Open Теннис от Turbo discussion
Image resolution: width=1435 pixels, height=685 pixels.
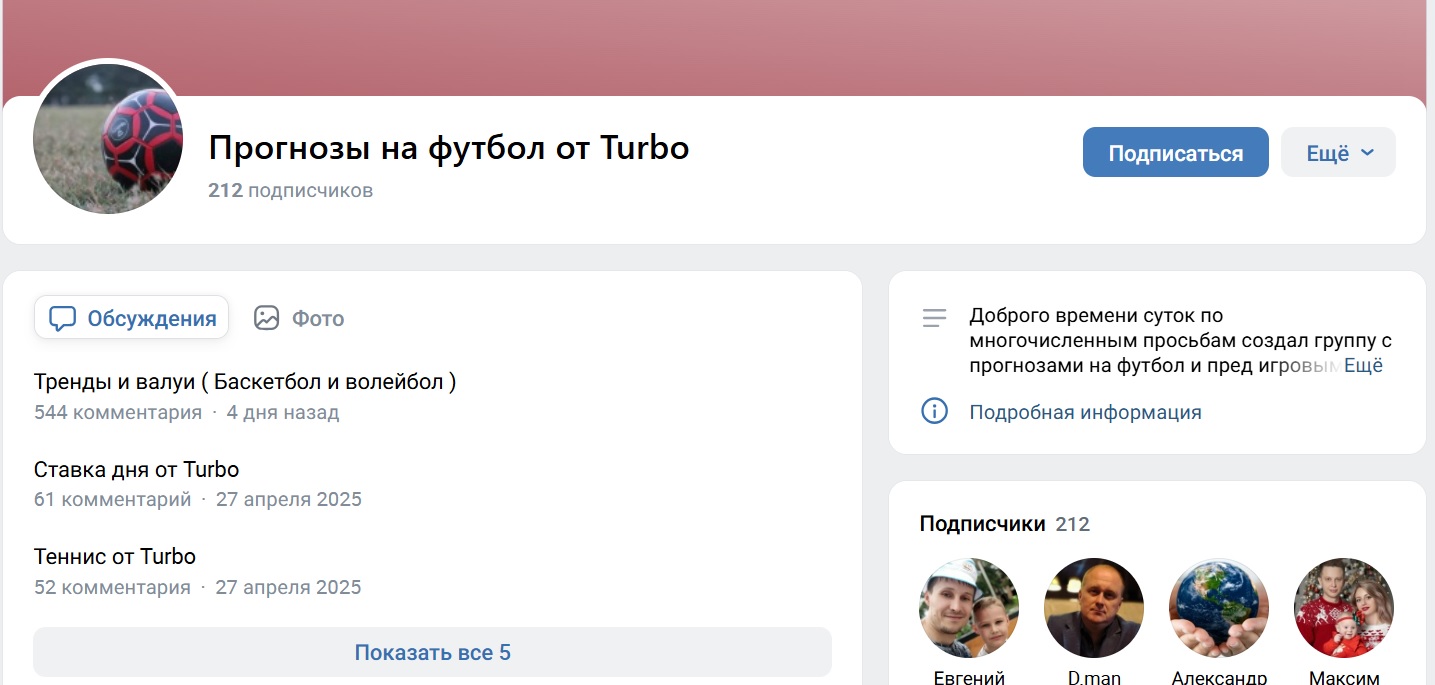[x=115, y=556]
